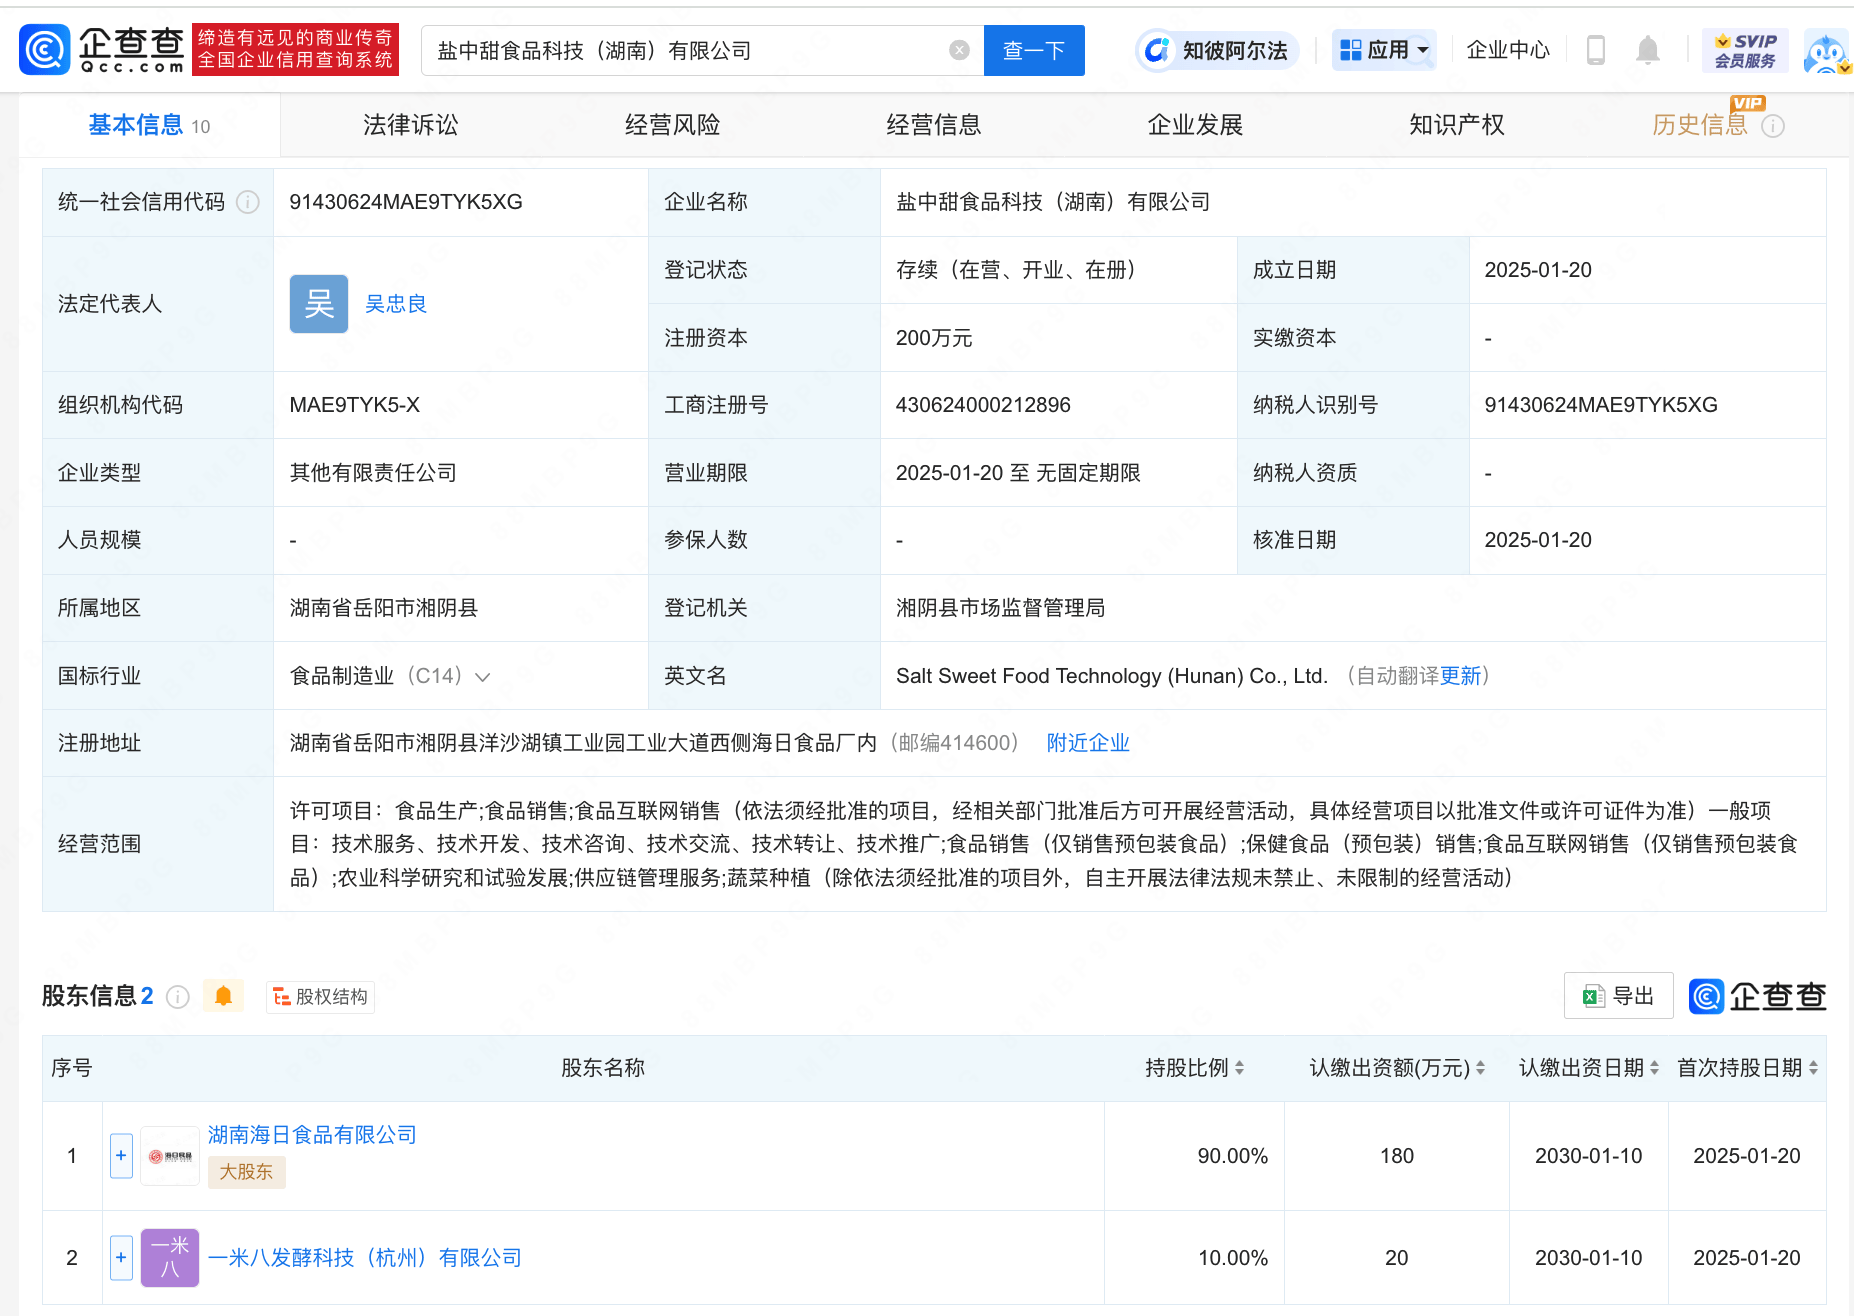Expand row 2 一米八发酵科技 plus button
The image size is (1854, 1316).
121,1258
